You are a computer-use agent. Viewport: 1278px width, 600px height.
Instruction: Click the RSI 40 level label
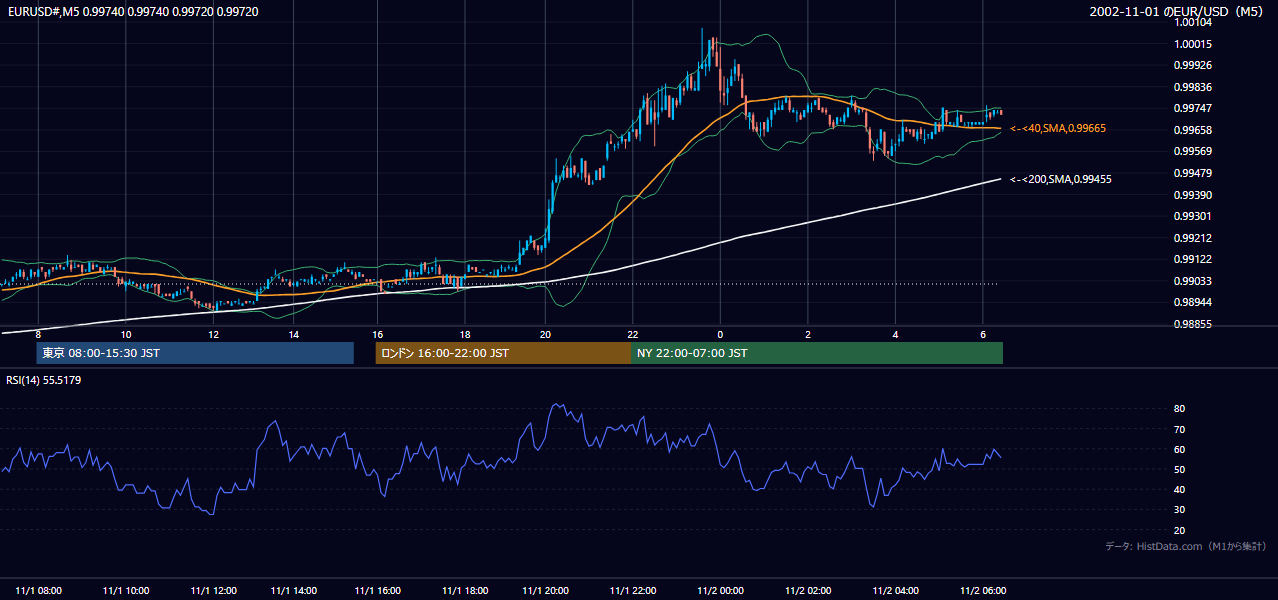click(x=1179, y=489)
